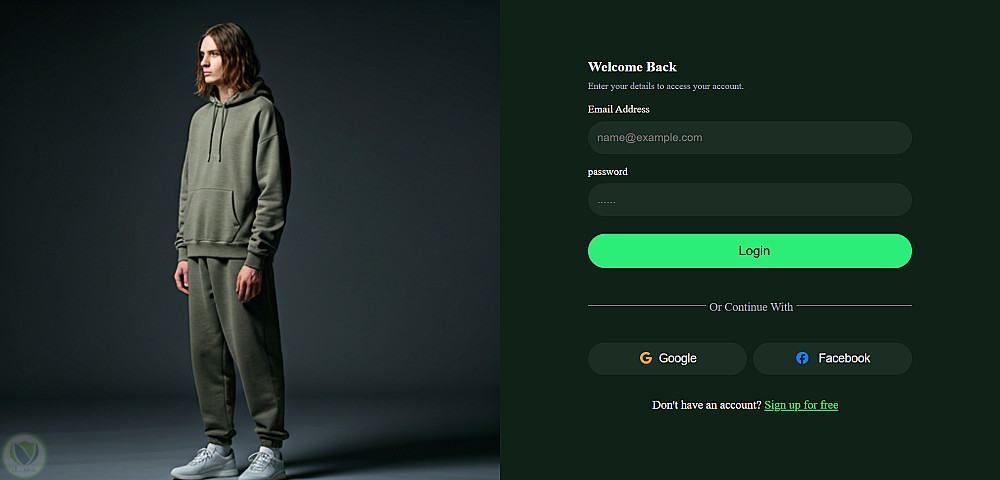The height and width of the screenshot is (480, 1000).
Task: Focus the Email Address input field
Action: [x=749, y=138]
